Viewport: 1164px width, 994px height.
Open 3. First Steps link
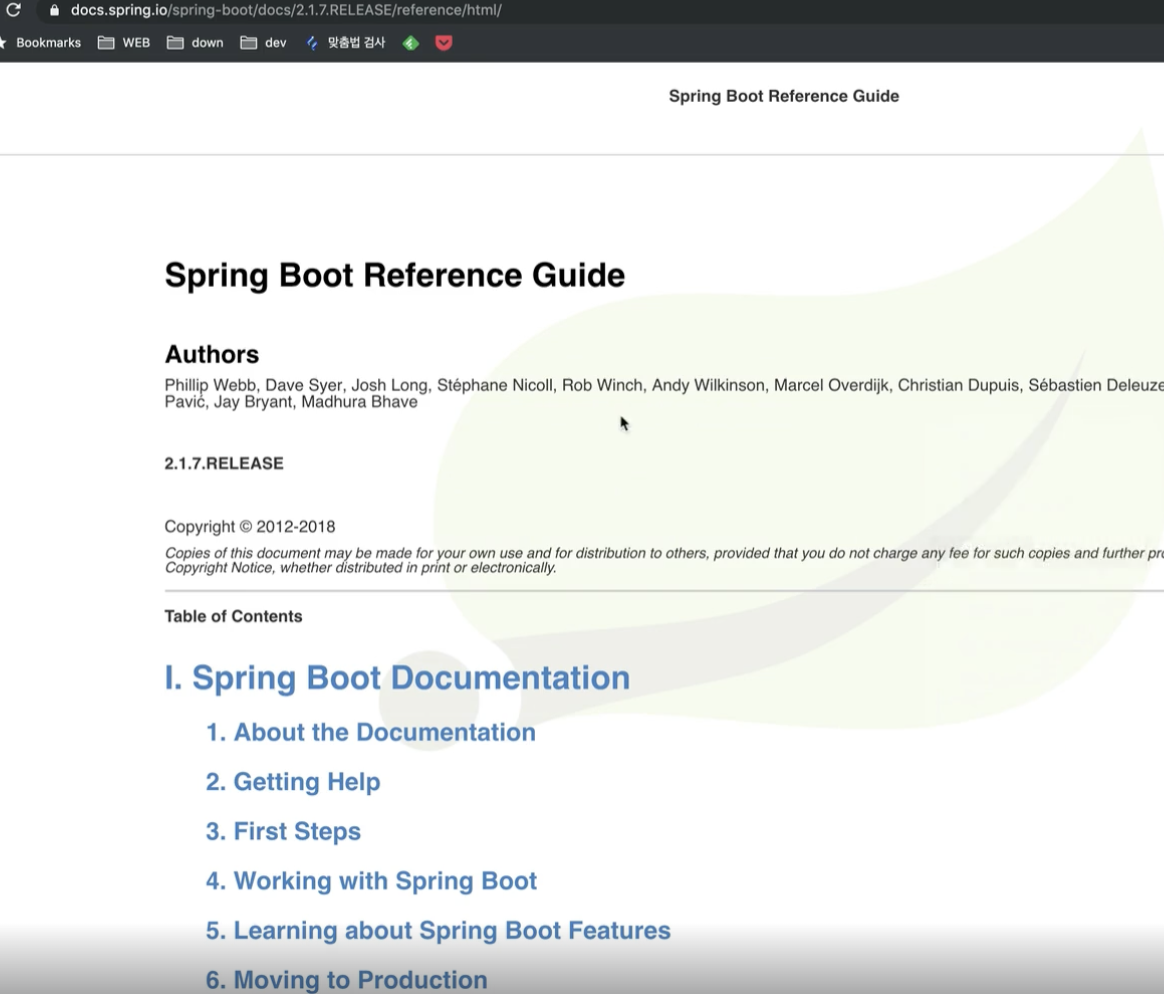click(x=283, y=831)
